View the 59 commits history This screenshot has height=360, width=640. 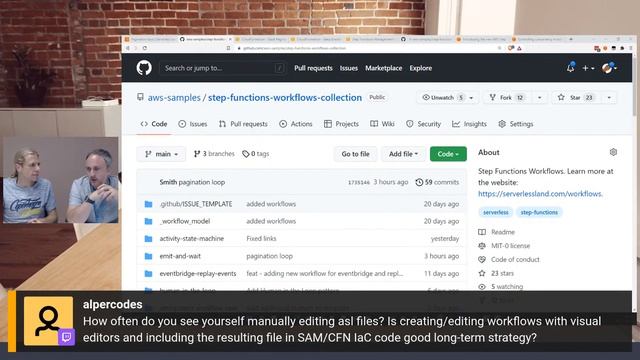(x=437, y=182)
